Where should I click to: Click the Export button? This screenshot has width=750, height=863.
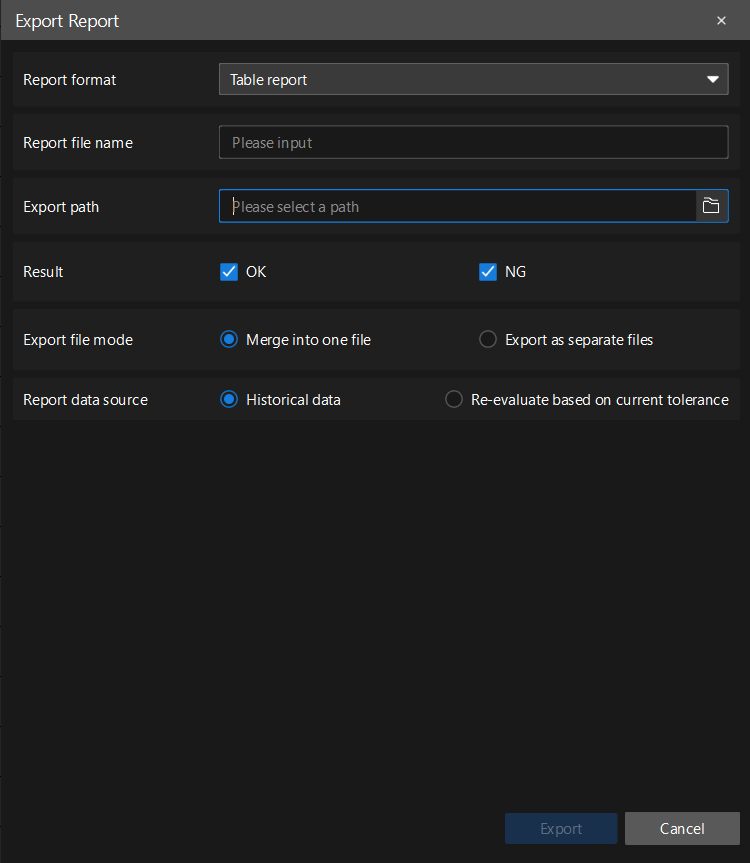click(561, 828)
